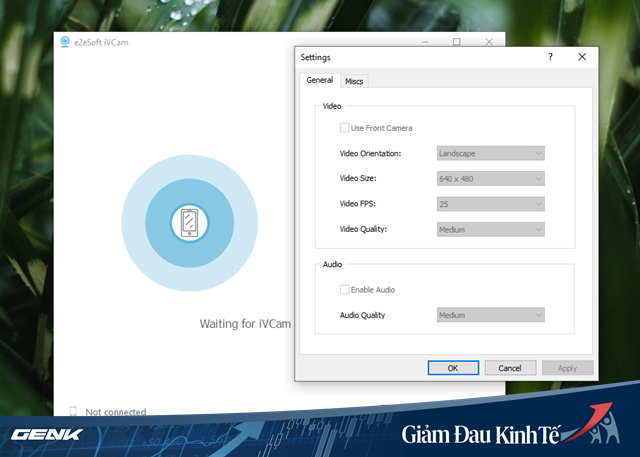Click the Apply button
Screen dimensions: 640x457
point(567,368)
